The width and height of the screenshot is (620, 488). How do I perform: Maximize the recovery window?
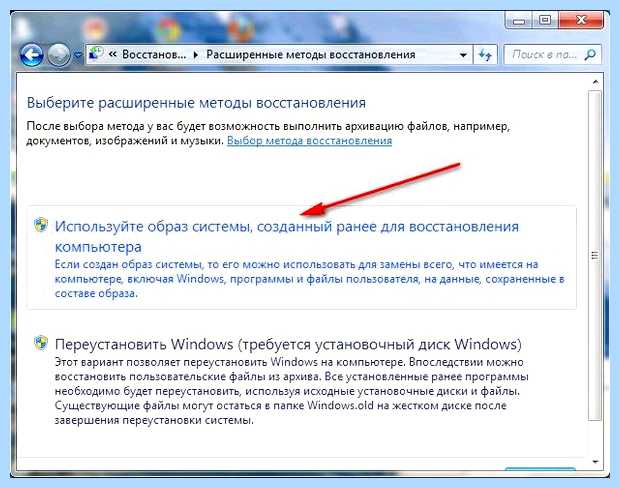coord(545,19)
